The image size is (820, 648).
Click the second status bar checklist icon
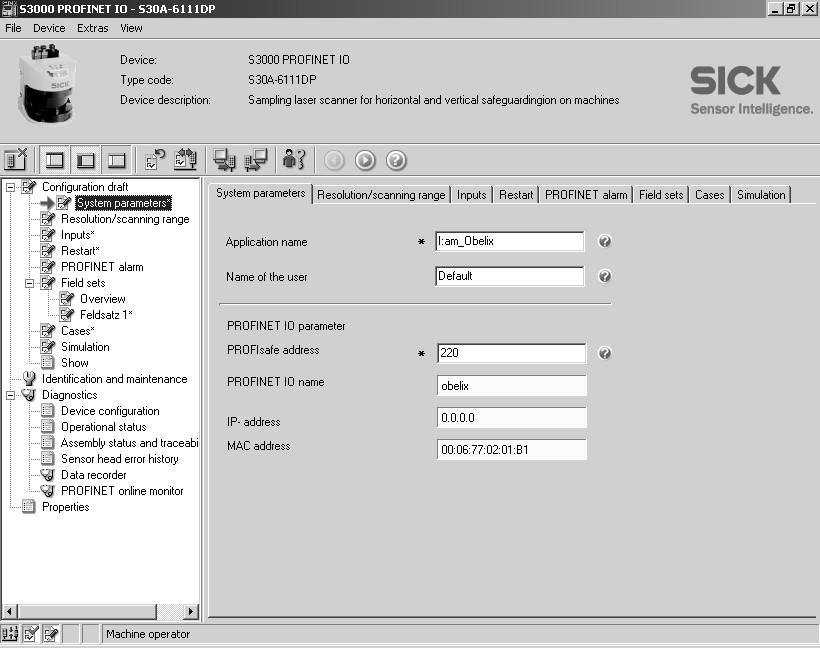point(30,634)
